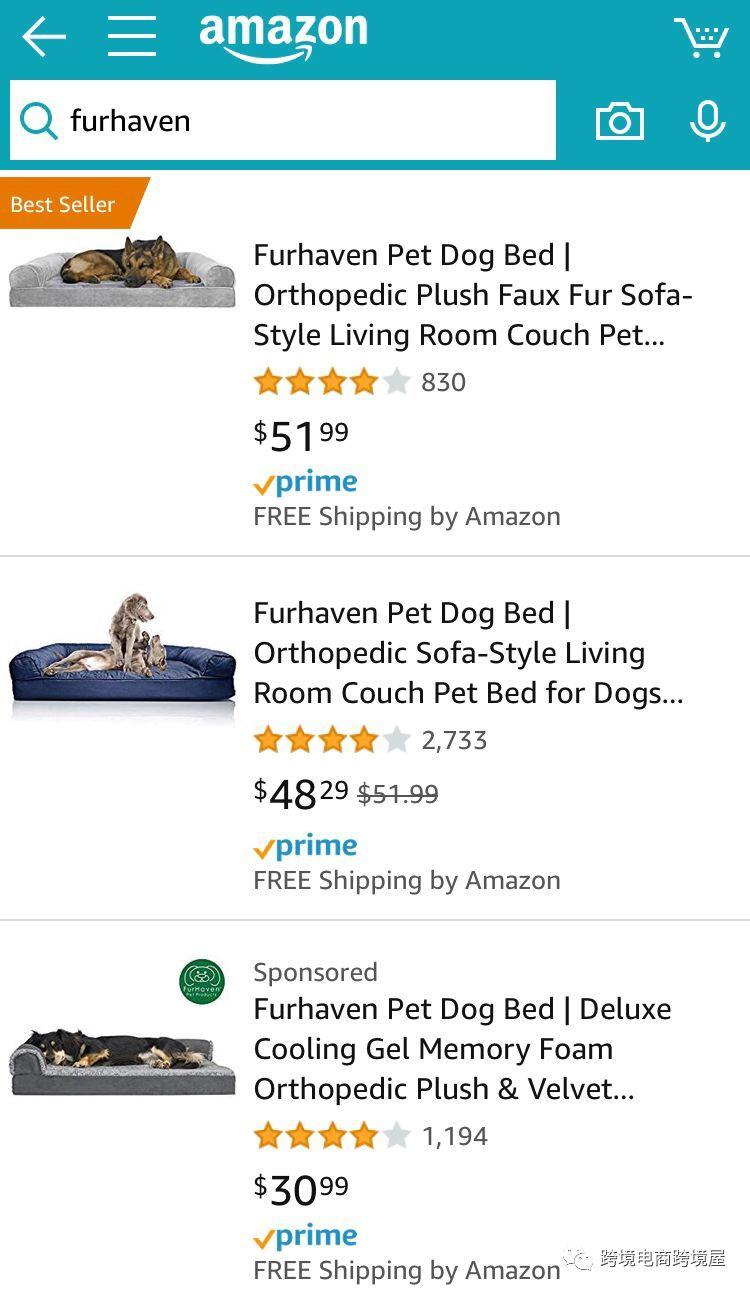Open the sponsored dark gray bed thumbnail
Image resolution: width=750 pixels, height=1292 pixels.
[122, 1064]
